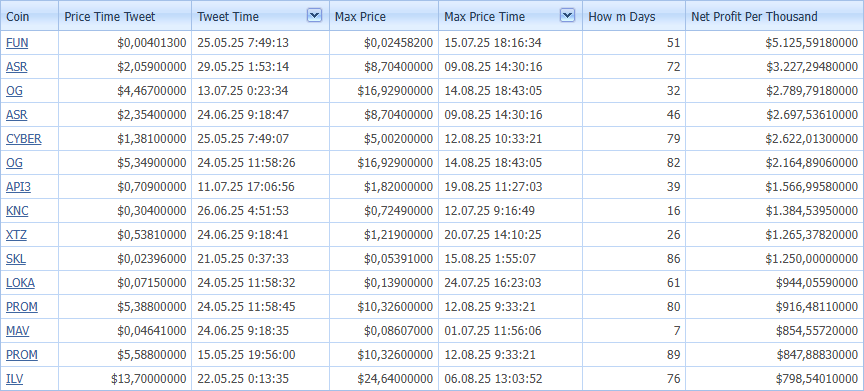This screenshot has height=391, width=864.
Task: Open the SKL coin link
Action: 16,259
